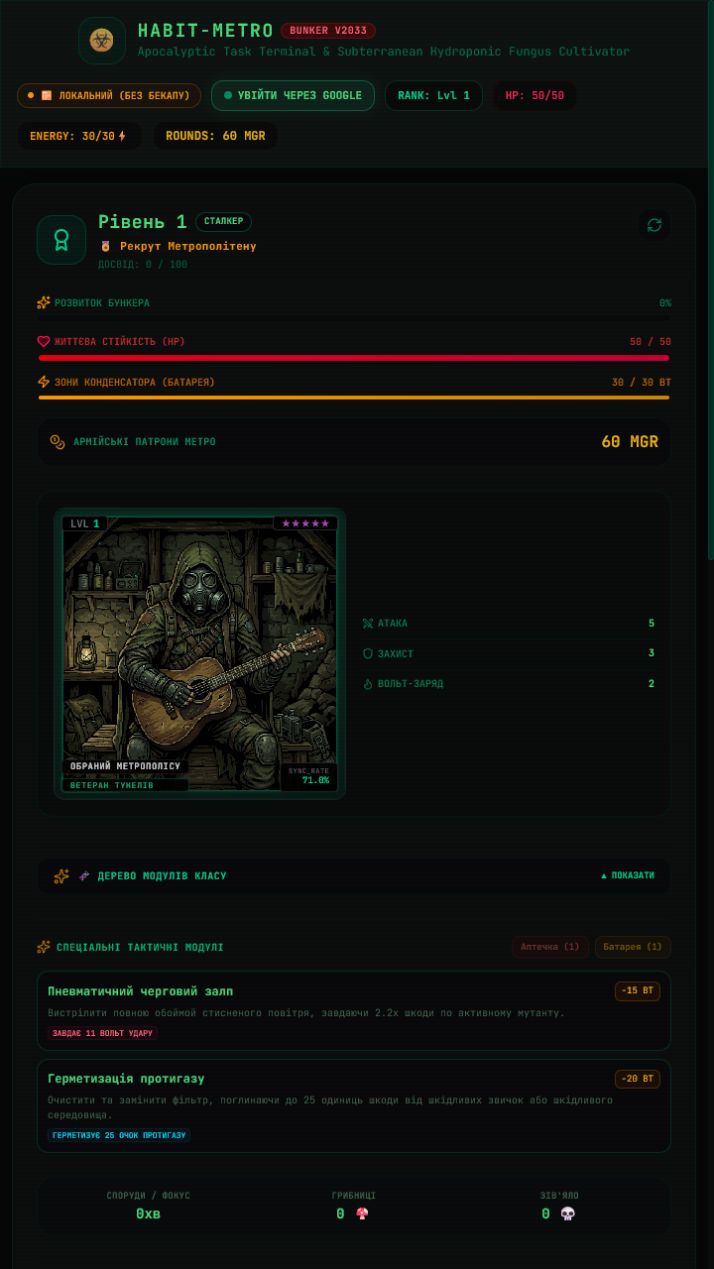Click the 60 MGR balance value

point(629,442)
